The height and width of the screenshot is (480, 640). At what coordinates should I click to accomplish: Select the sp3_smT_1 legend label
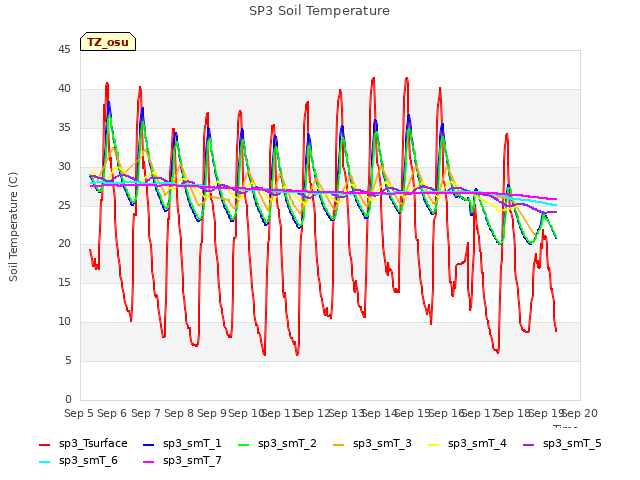(192, 444)
